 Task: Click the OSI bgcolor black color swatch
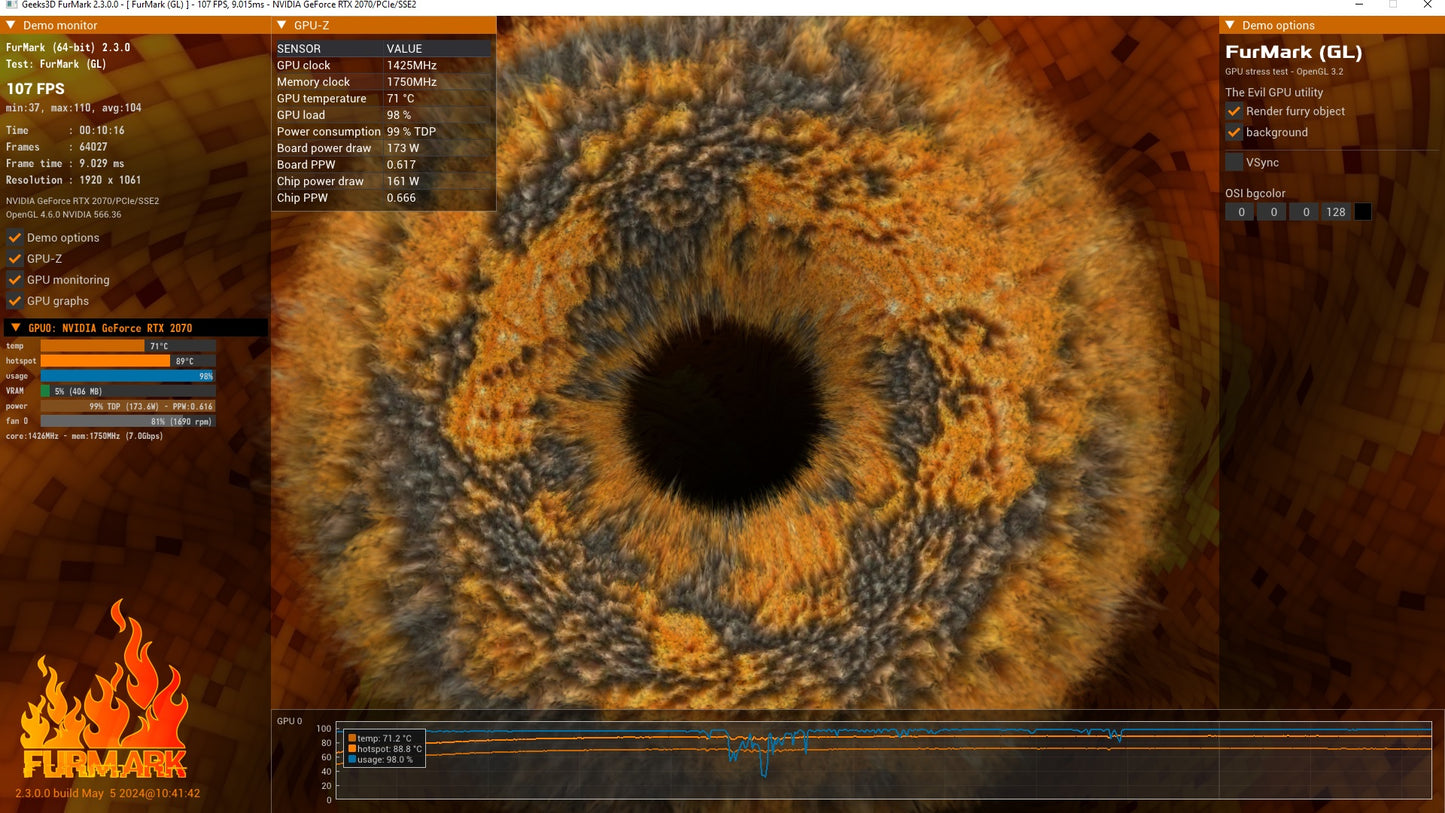coord(1362,212)
